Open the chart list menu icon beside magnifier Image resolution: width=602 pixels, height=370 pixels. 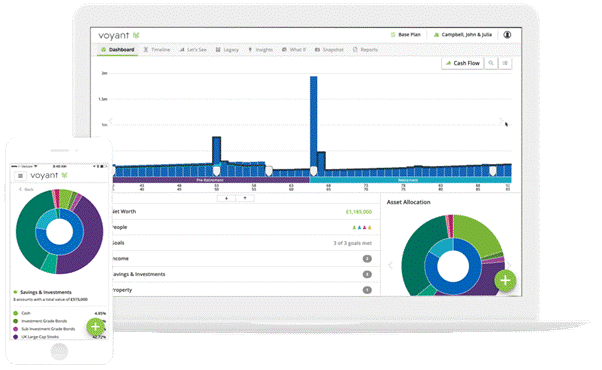click(505, 63)
